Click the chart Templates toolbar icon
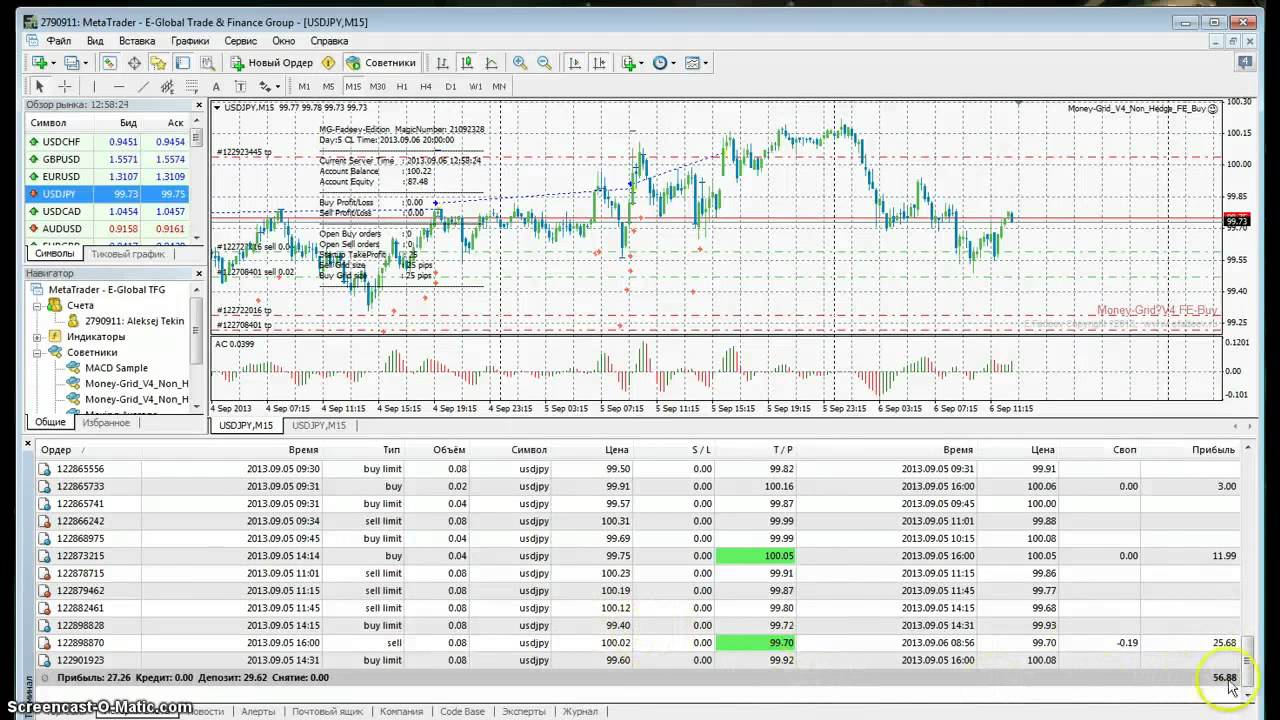1280x720 pixels. pyautogui.click(x=692, y=62)
